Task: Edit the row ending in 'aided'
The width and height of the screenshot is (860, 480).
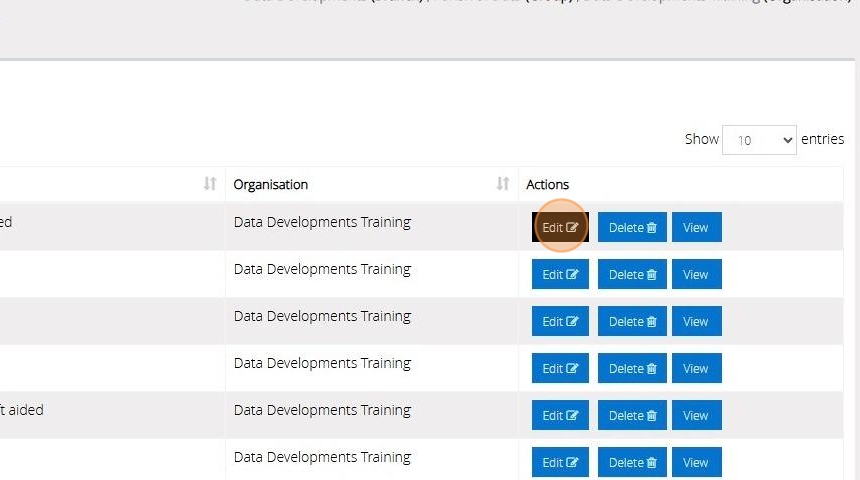Action: click(560, 415)
